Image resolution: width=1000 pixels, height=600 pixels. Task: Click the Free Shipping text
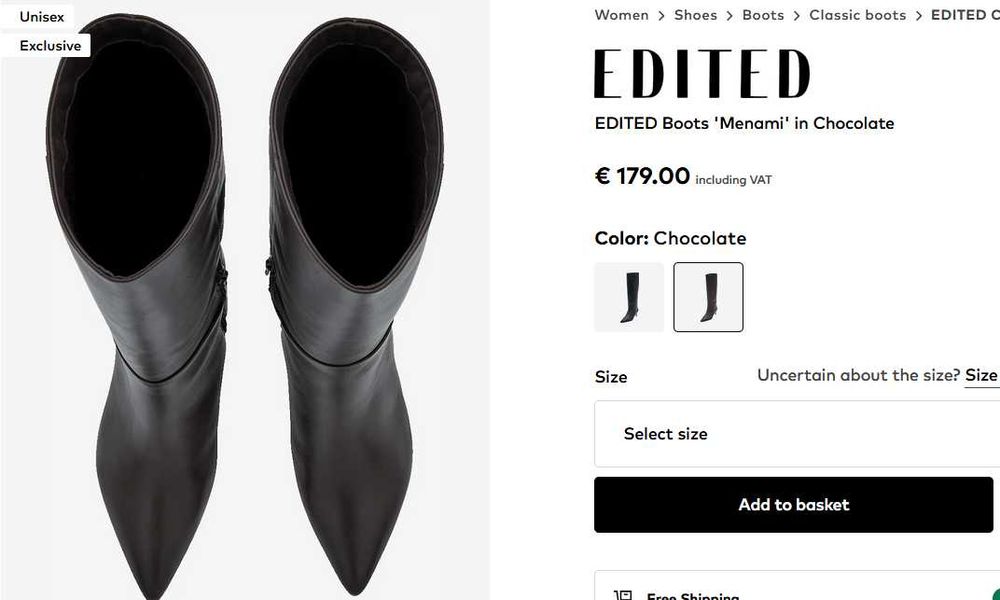(692, 596)
